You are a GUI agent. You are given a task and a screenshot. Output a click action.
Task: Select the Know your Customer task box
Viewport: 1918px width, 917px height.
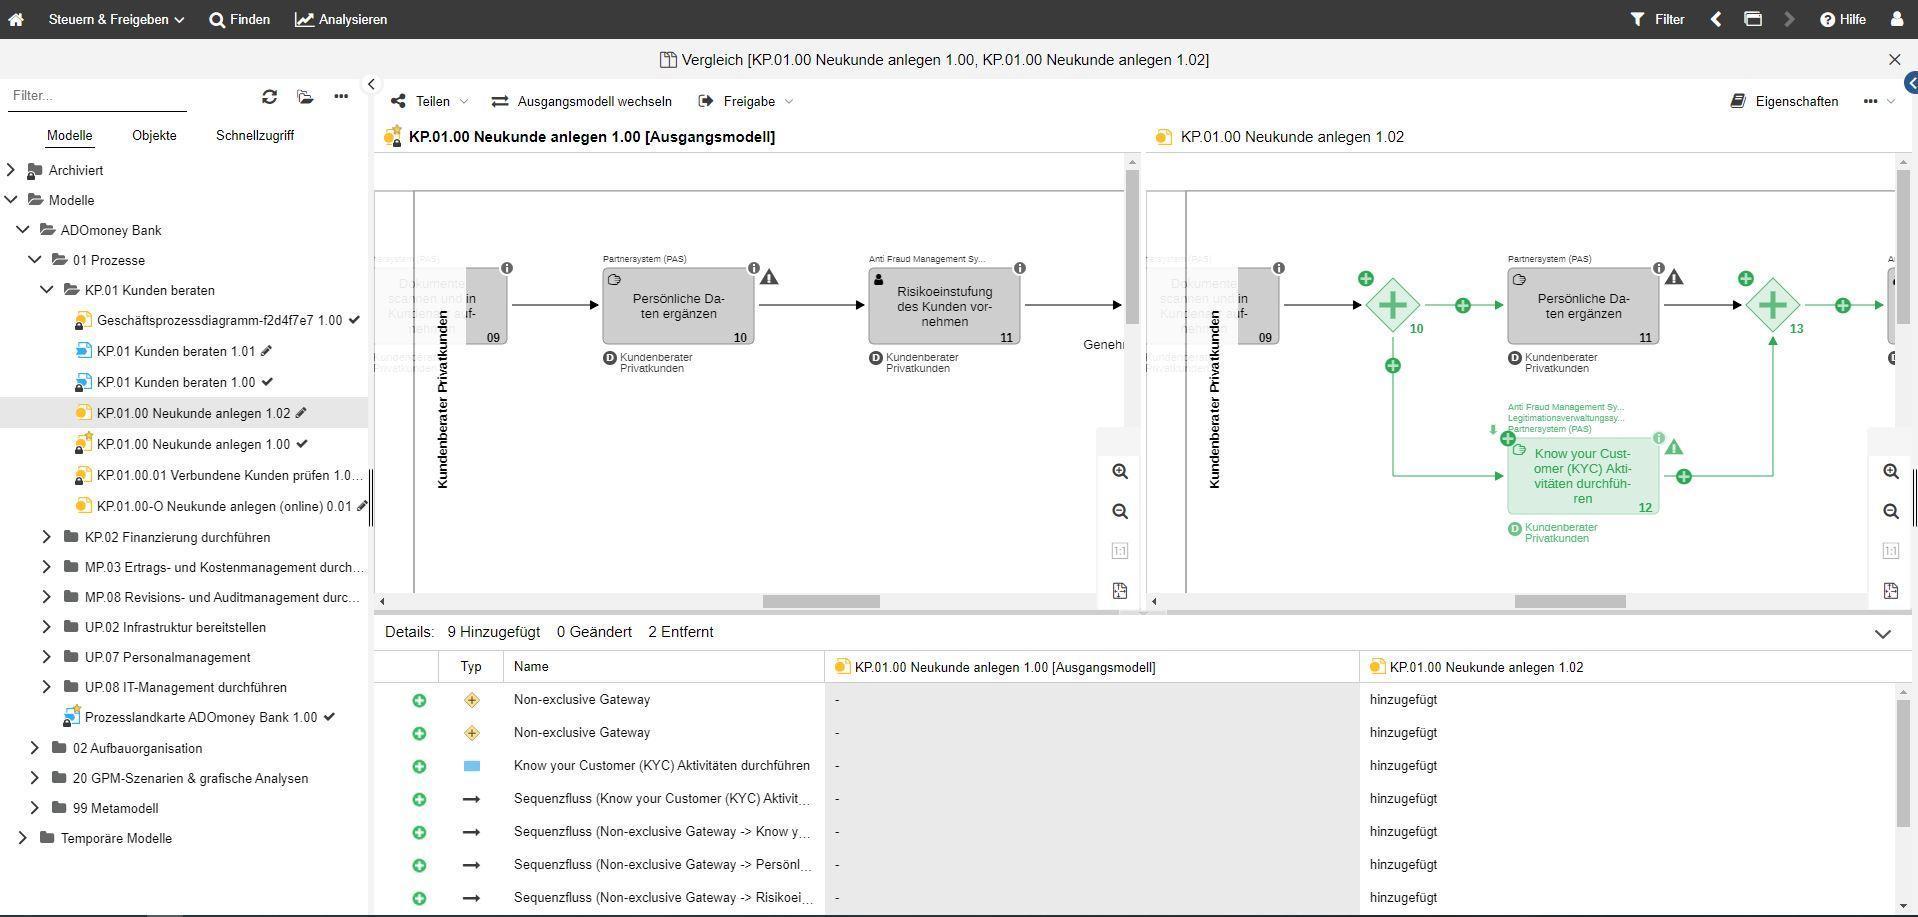point(1583,476)
